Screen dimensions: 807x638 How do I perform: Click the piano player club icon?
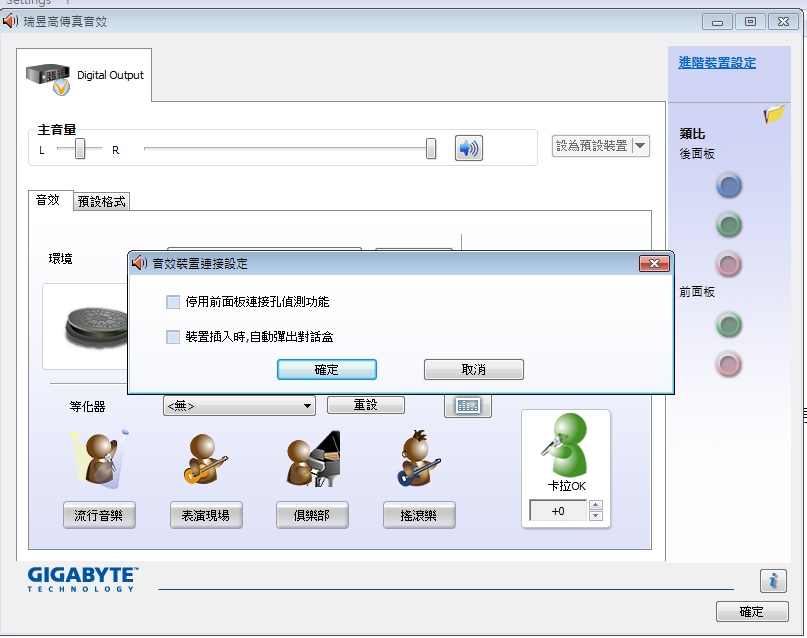click(312, 459)
